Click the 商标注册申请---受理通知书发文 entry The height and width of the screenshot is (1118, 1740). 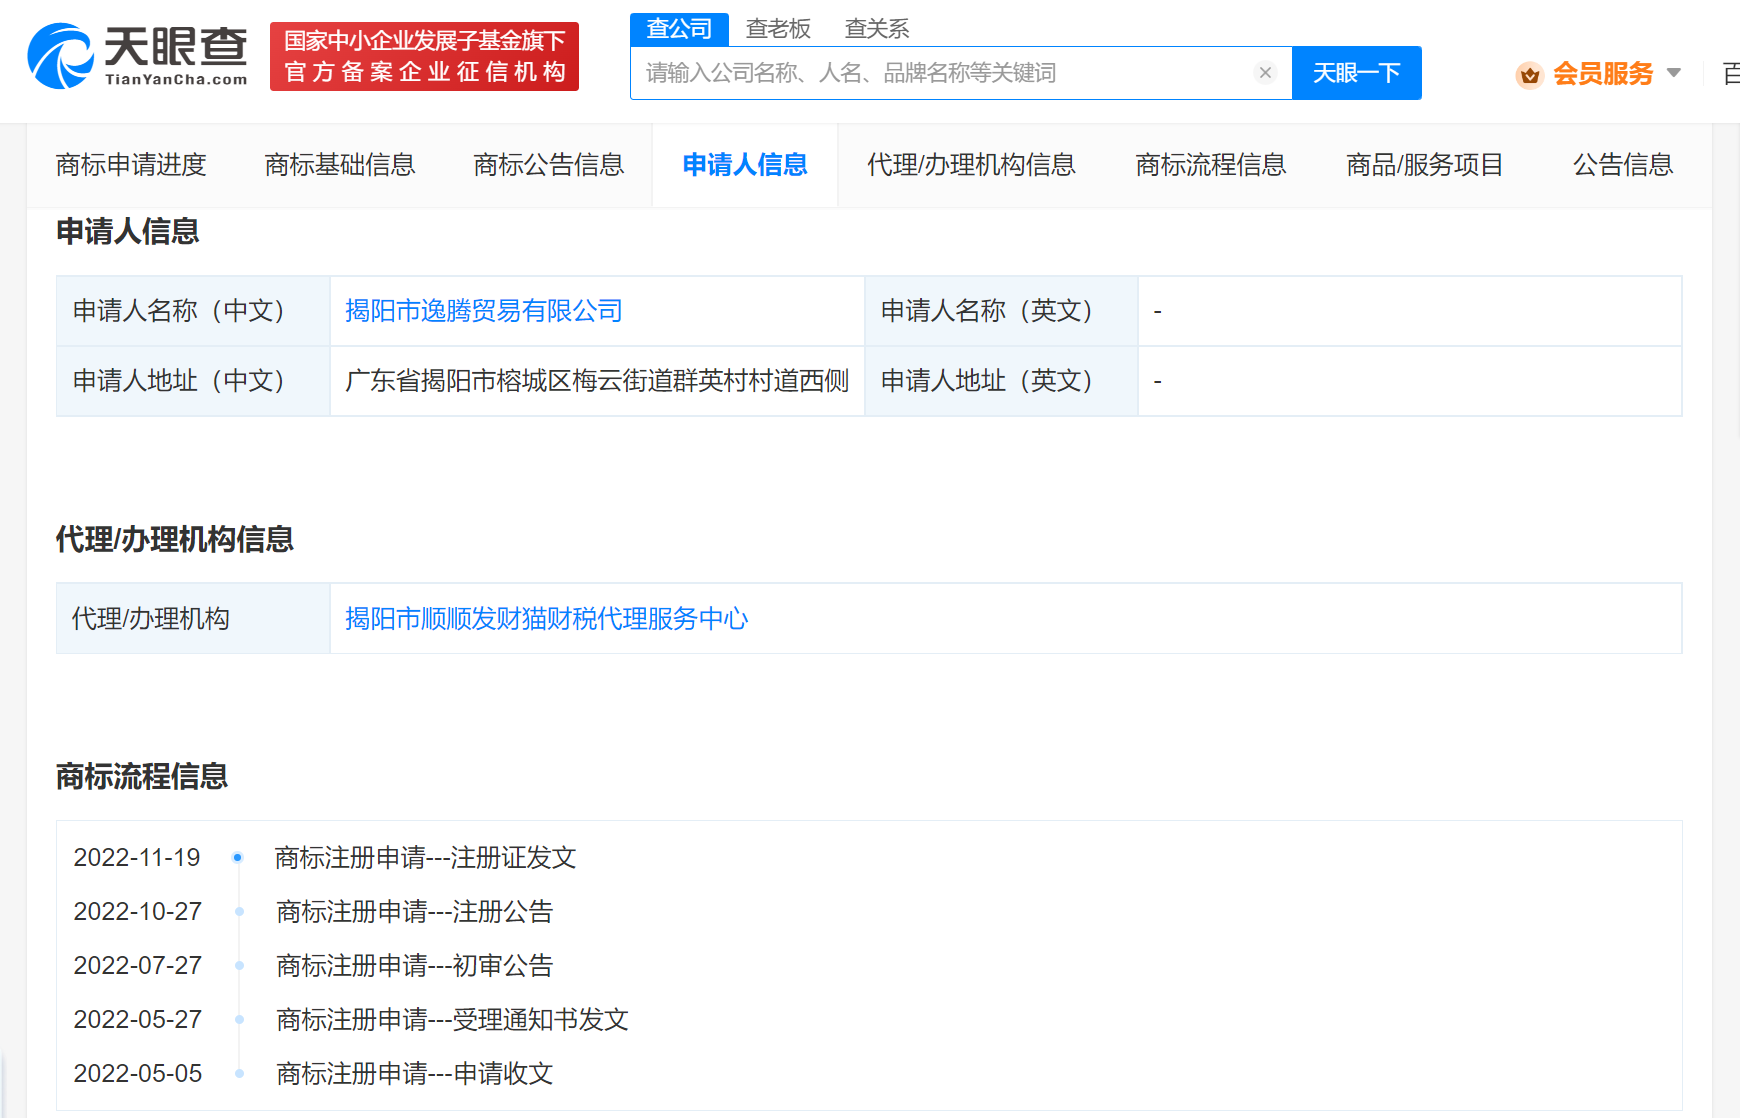(x=452, y=1020)
